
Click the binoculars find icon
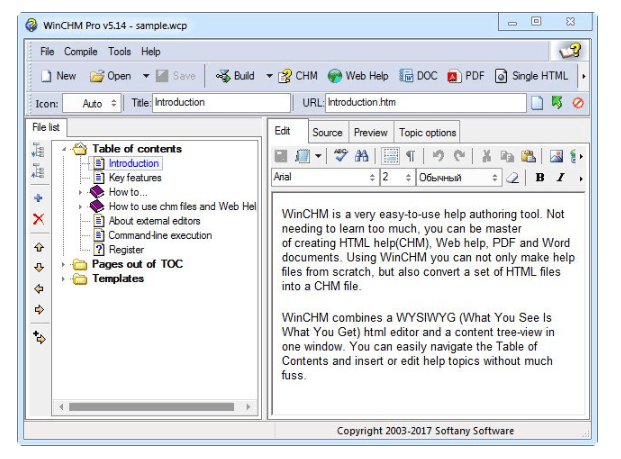[x=362, y=156]
